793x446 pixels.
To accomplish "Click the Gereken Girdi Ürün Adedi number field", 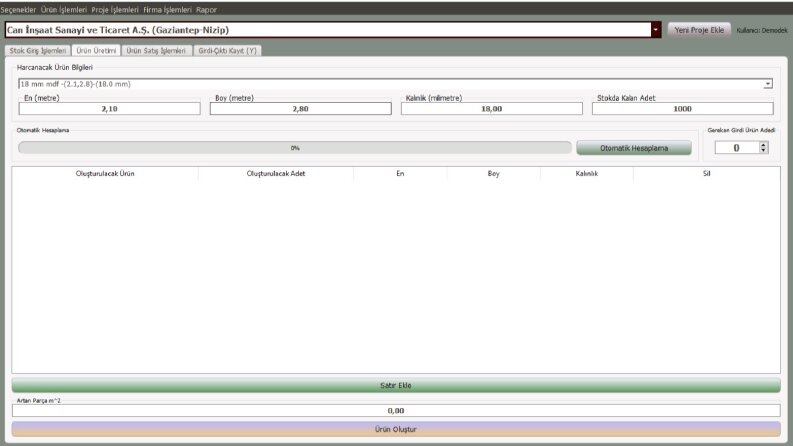I will 736,148.
